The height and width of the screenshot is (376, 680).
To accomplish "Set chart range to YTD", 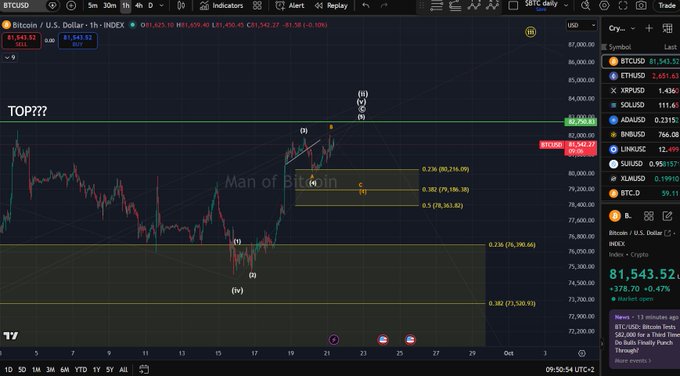I will click(81, 369).
